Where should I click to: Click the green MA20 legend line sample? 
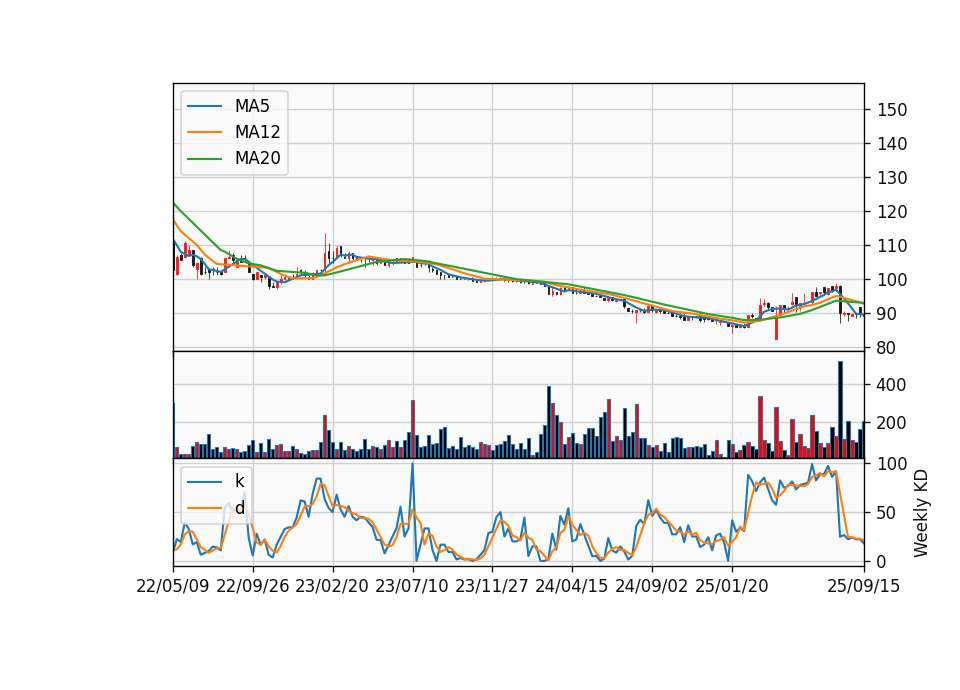(x=204, y=158)
